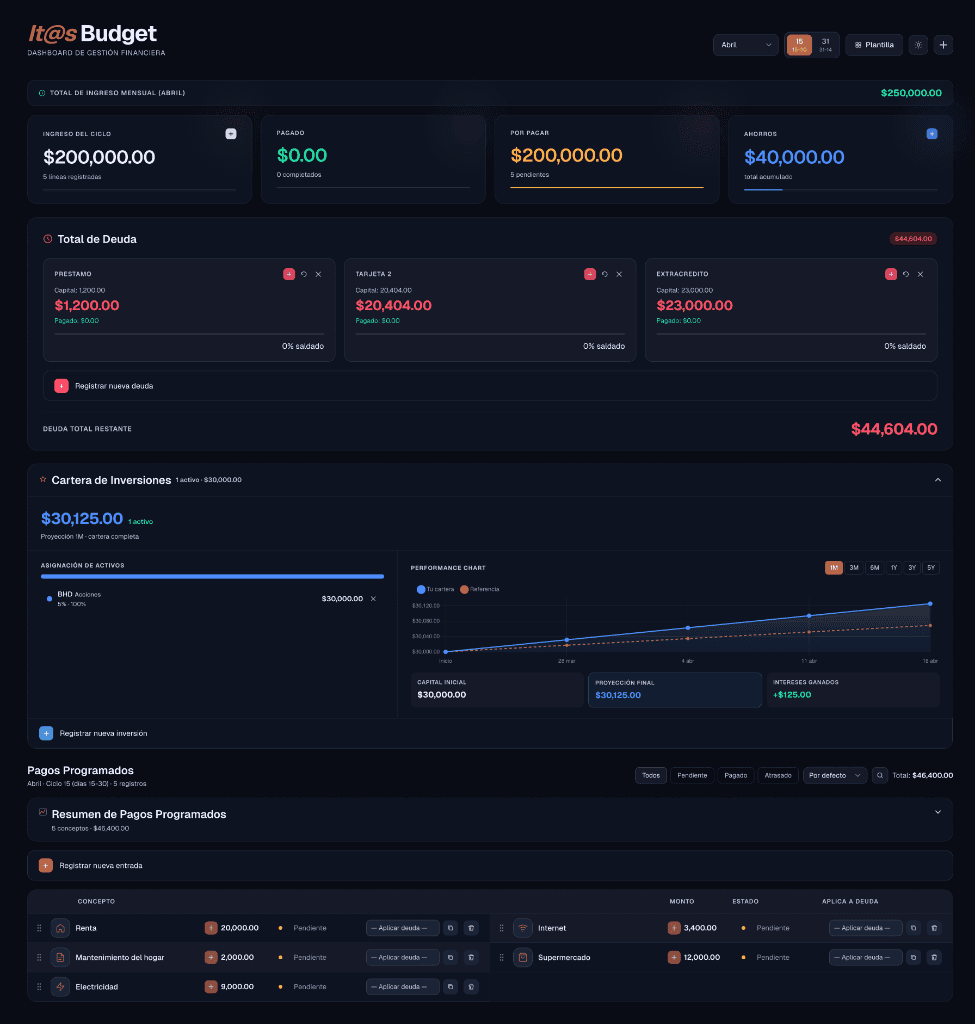
Task: Open the Por defecto sorting dropdown
Action: tap(834, 775)
